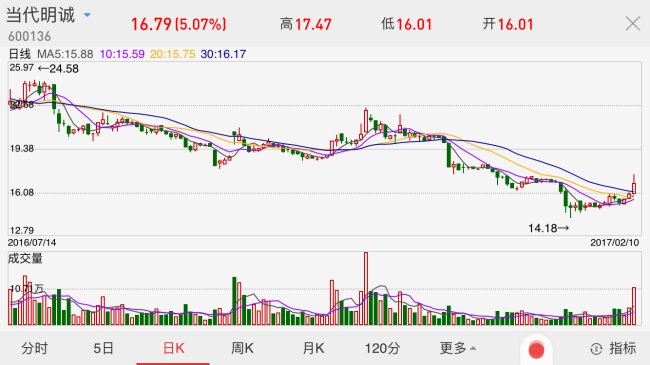Click the blue MA30 16.17 legend
Screen dimensions: 650x365
click(223, 54)
